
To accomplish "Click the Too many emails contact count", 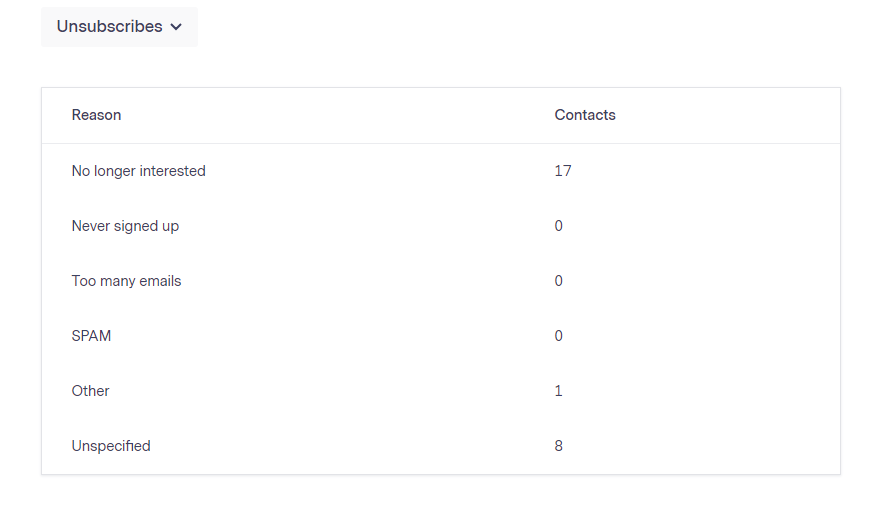I will (559, 281).
